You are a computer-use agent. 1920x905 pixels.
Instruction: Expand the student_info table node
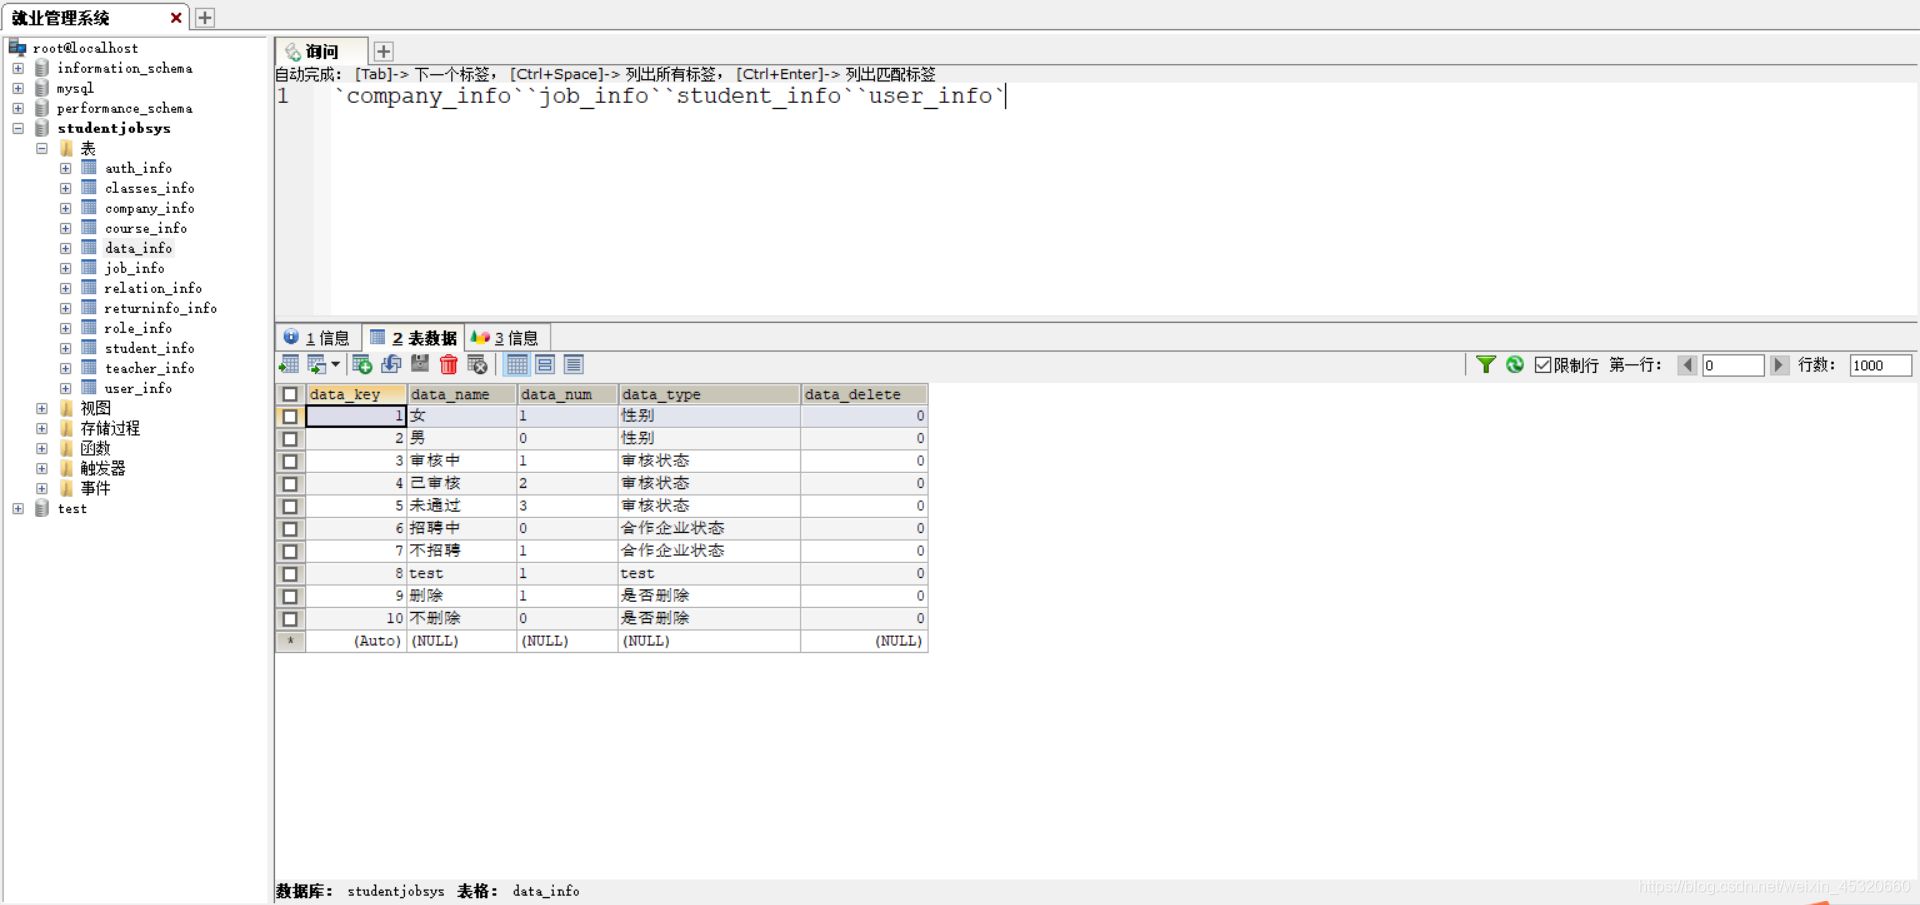(65, 348)
